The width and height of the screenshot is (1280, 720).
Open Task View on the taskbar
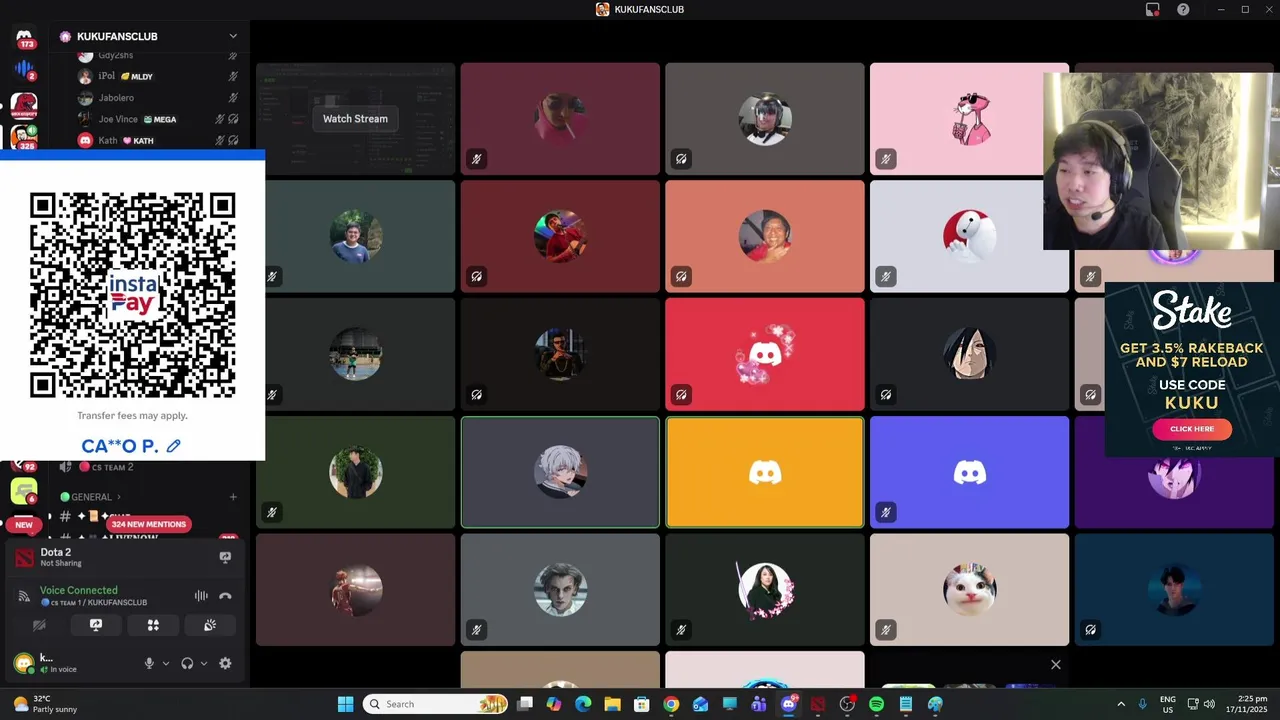(525, 704)
